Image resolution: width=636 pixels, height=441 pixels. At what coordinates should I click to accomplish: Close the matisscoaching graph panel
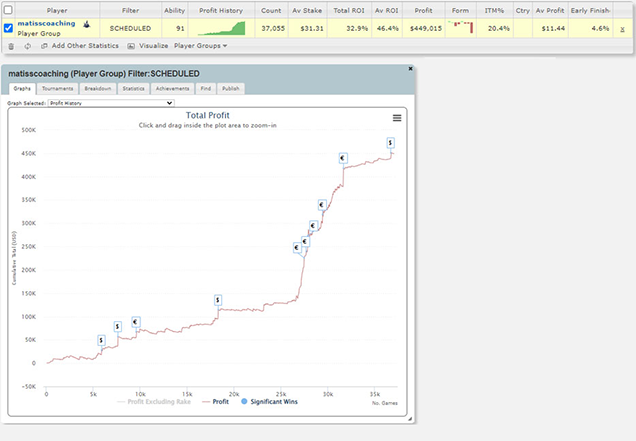[x=410, y=69]
